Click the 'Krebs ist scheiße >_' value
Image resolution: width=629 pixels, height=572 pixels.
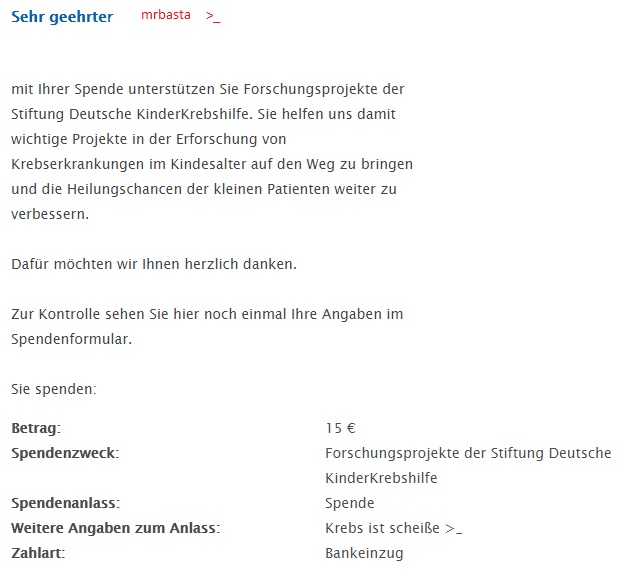(394, 528)
